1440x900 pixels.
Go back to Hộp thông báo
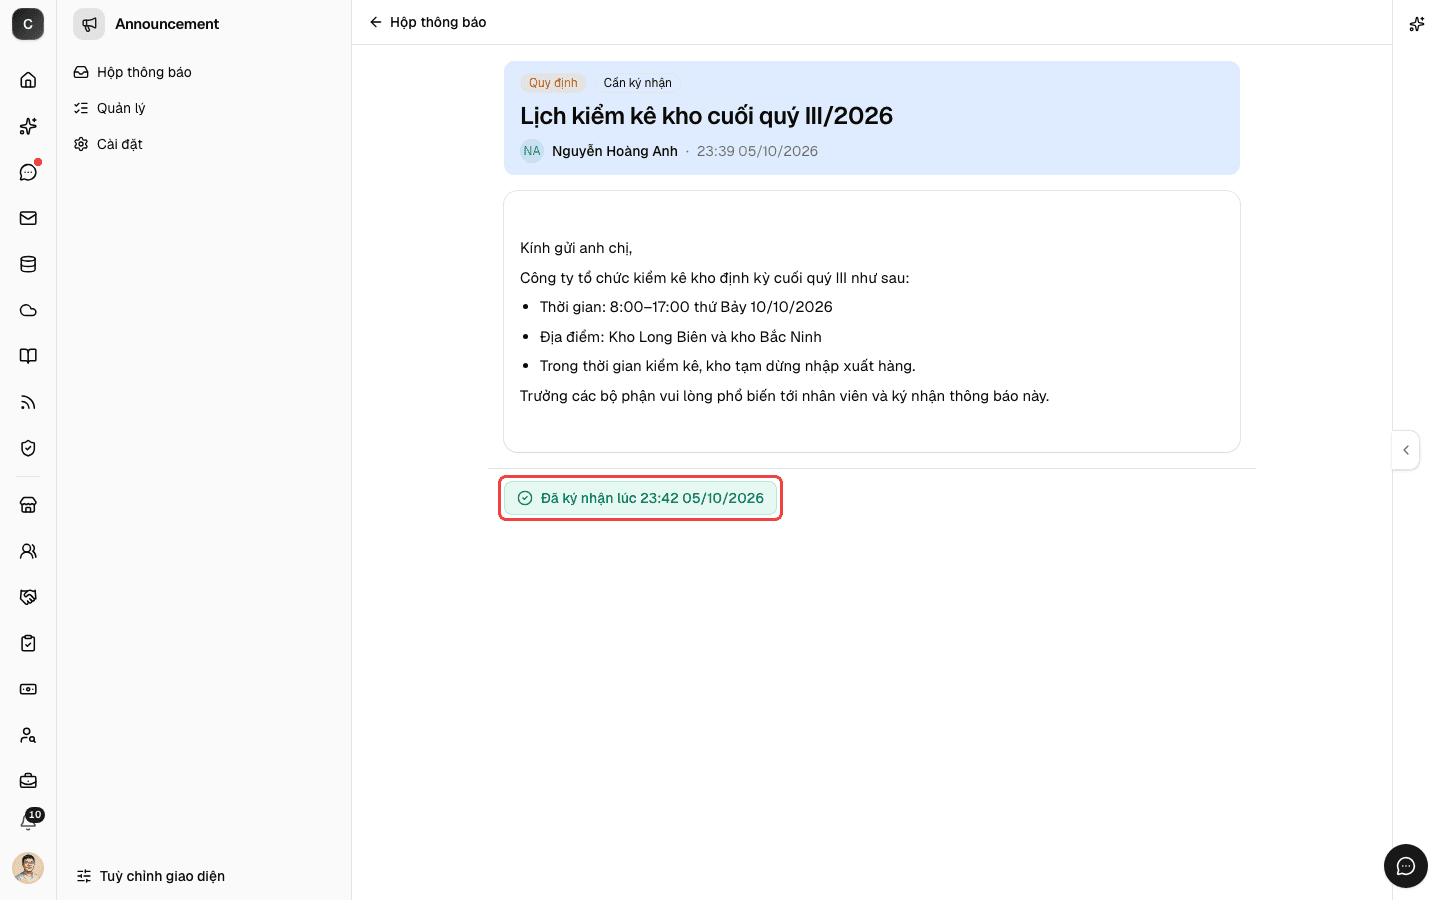coord(427,22)
